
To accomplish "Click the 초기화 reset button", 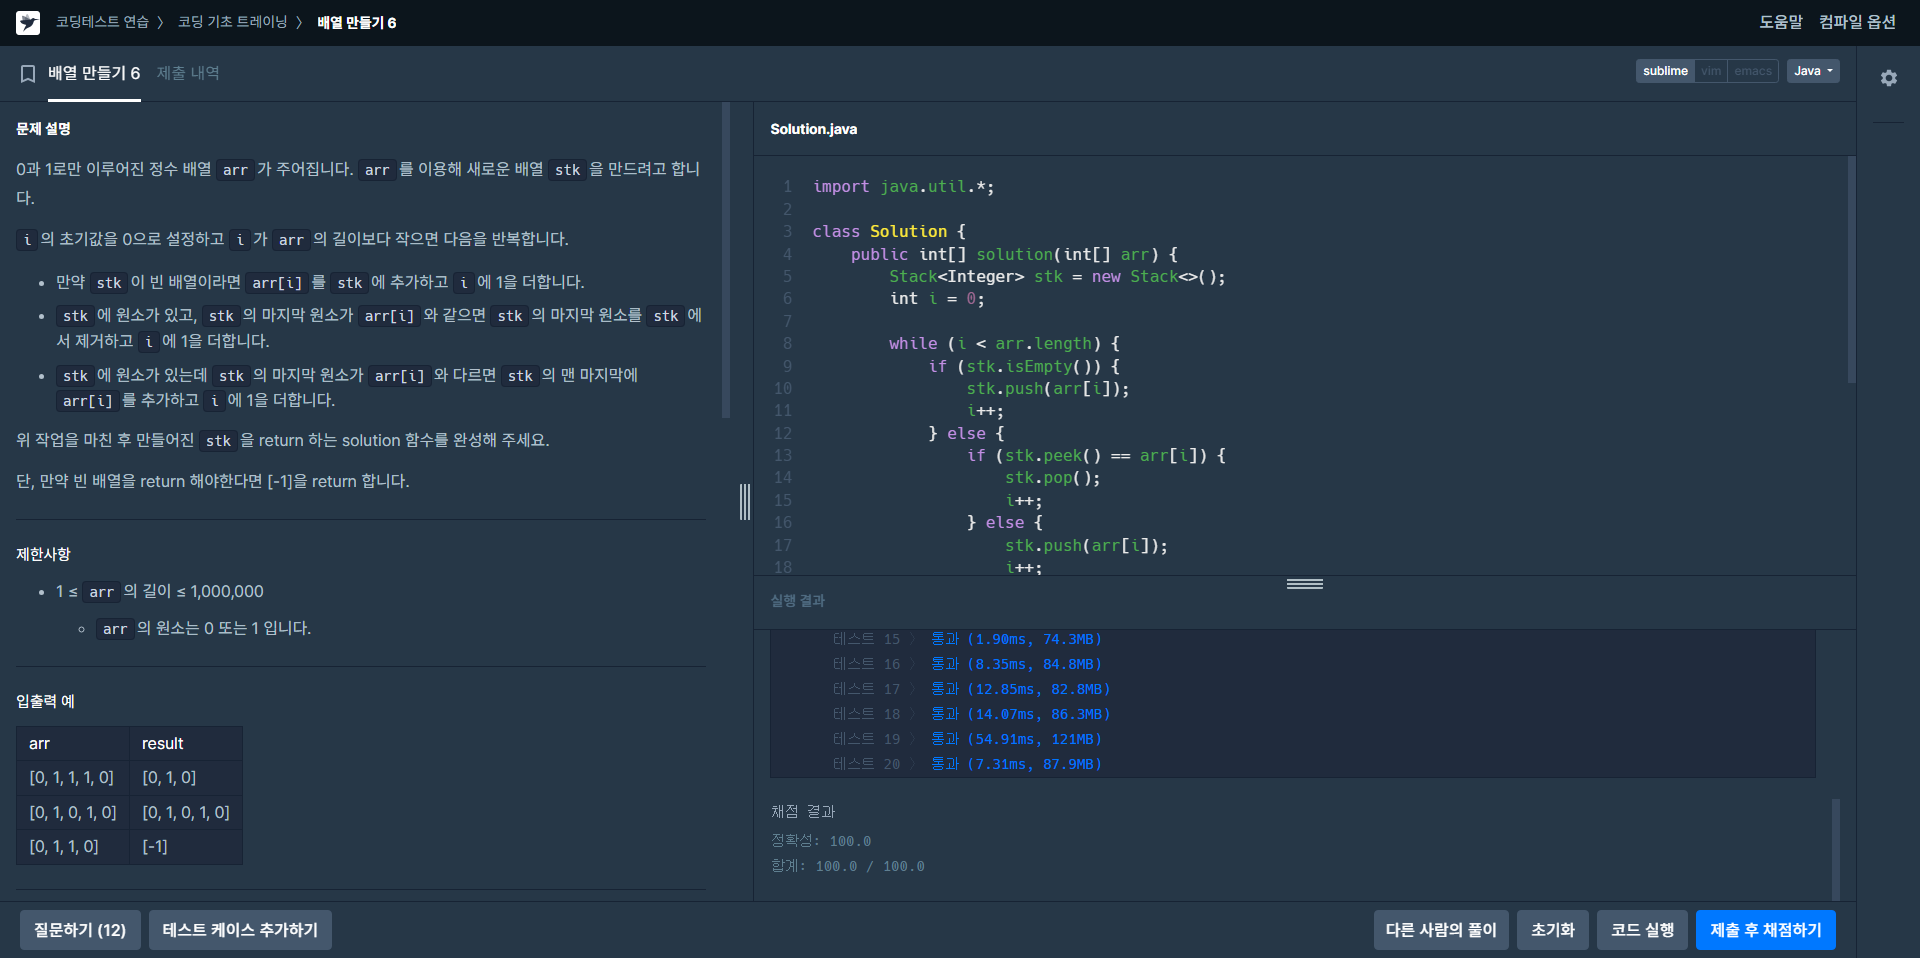I will [1553, 930].
